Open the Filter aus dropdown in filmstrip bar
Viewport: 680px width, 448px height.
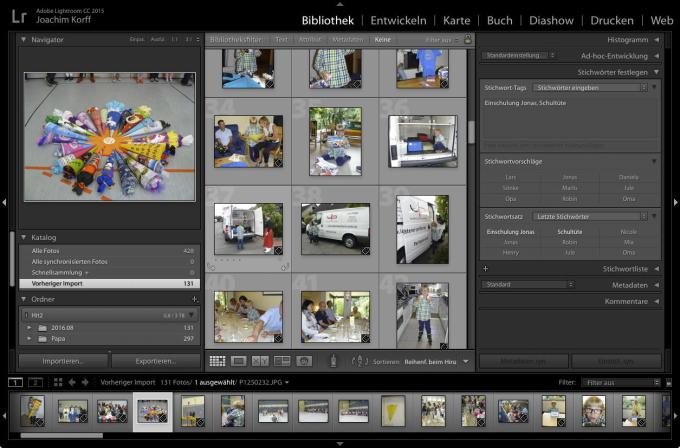[621, 383]
